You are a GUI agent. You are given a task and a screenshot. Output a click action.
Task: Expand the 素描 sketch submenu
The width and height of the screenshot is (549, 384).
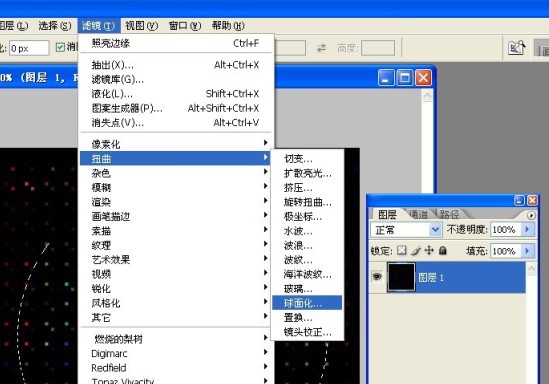[x=175, y=231]
